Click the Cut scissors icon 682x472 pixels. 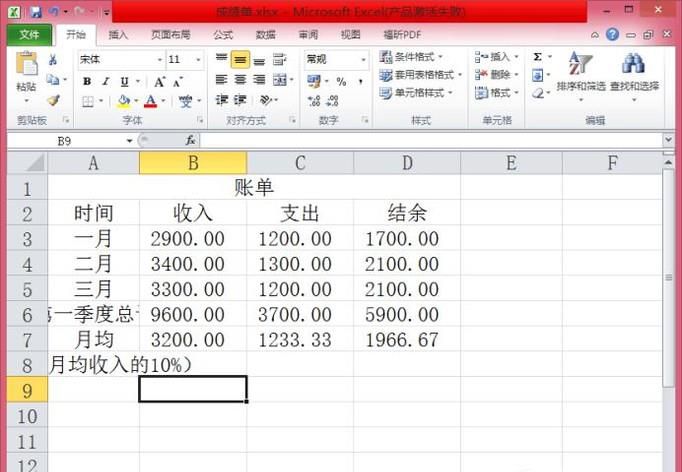click(53, 60)
